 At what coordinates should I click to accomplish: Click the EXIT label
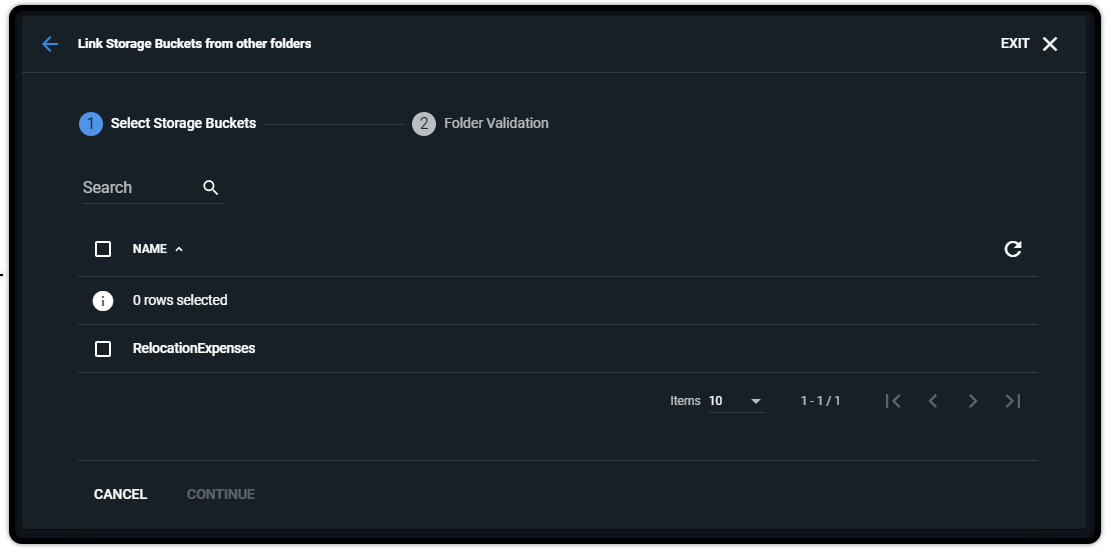tap(1015, 44)
